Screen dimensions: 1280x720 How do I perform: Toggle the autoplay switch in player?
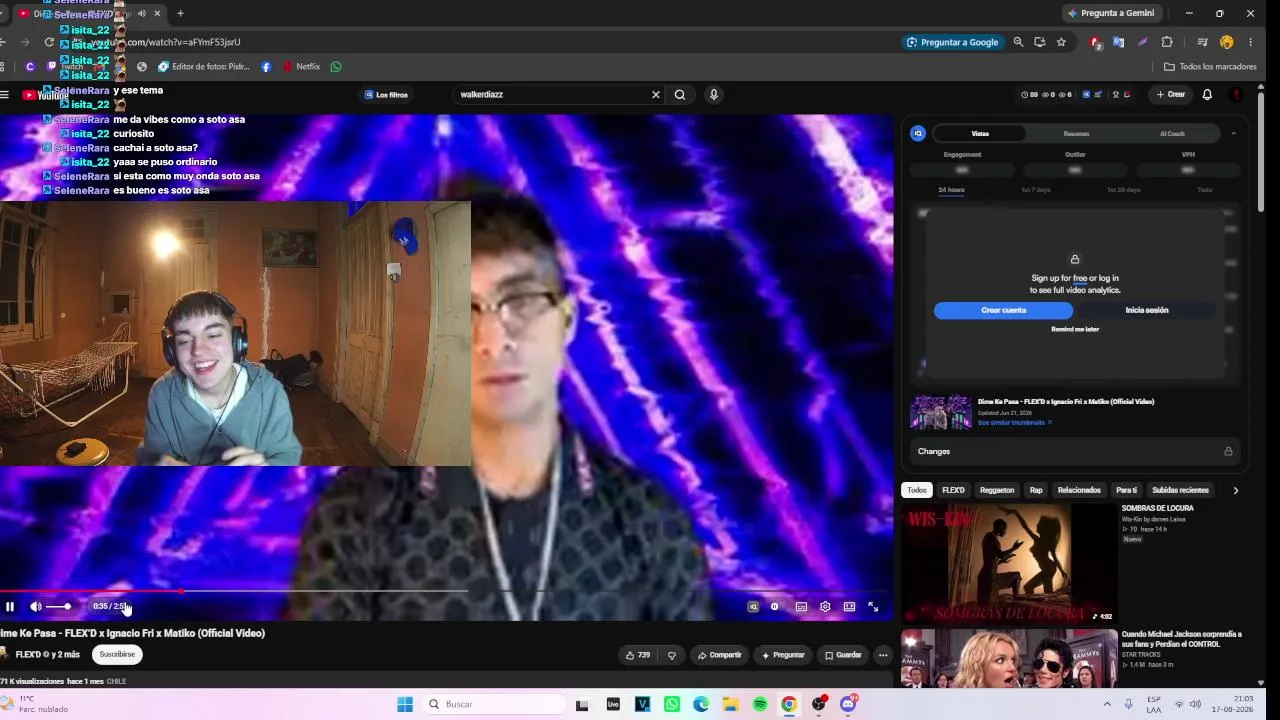pos(774,606)
